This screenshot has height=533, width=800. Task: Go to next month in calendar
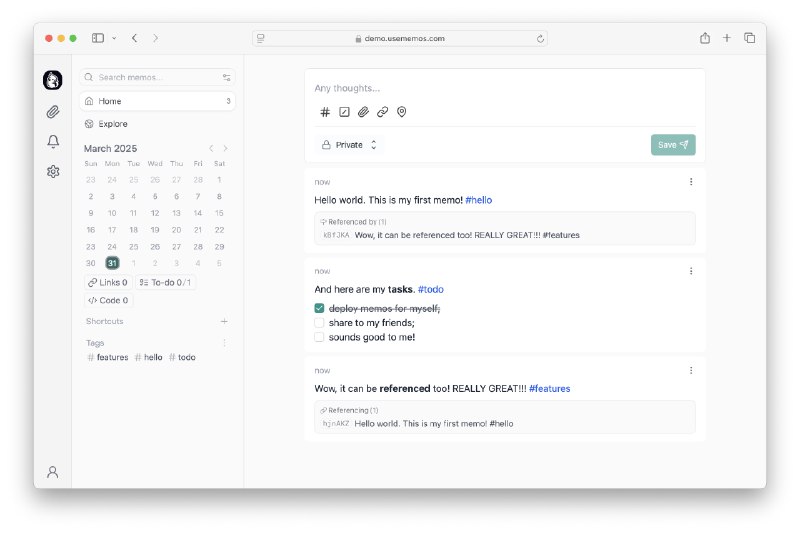[226, 148]
